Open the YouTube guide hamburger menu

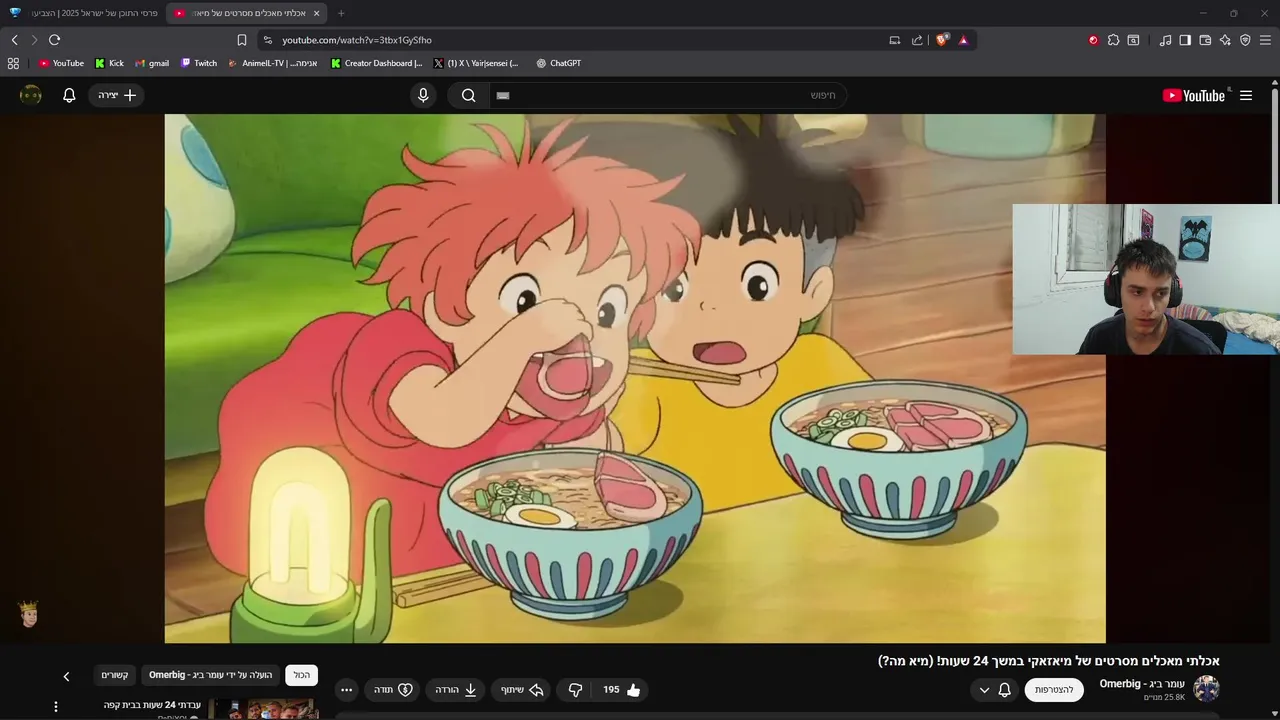pos(1246,95)
